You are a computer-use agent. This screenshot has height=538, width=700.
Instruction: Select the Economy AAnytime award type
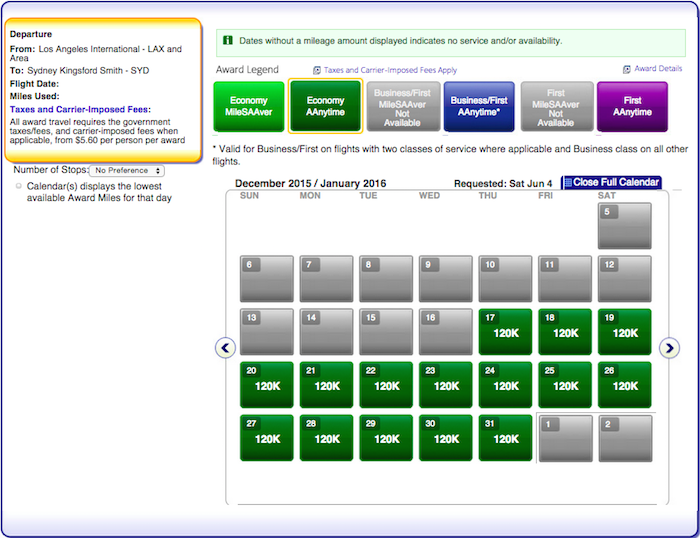(x=325, y=106)
